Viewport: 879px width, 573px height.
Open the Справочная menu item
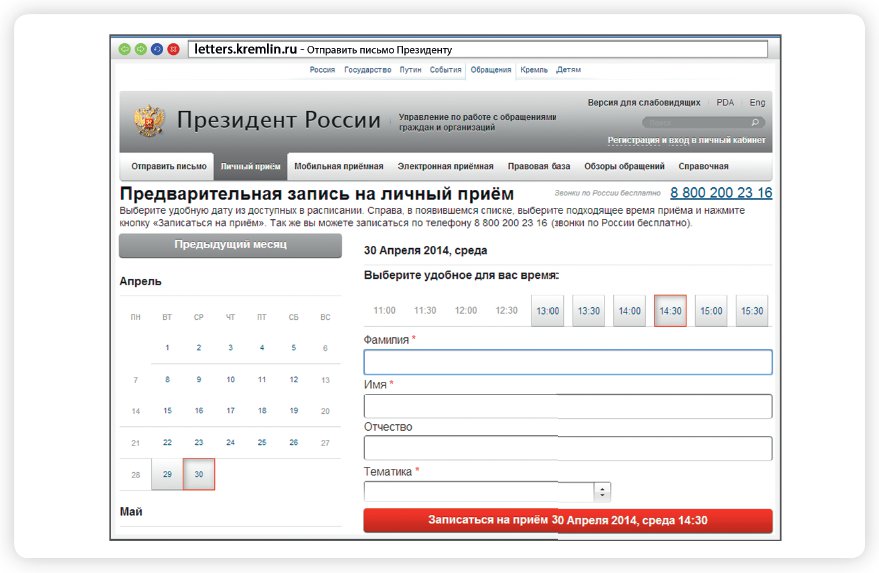point(703,167)
